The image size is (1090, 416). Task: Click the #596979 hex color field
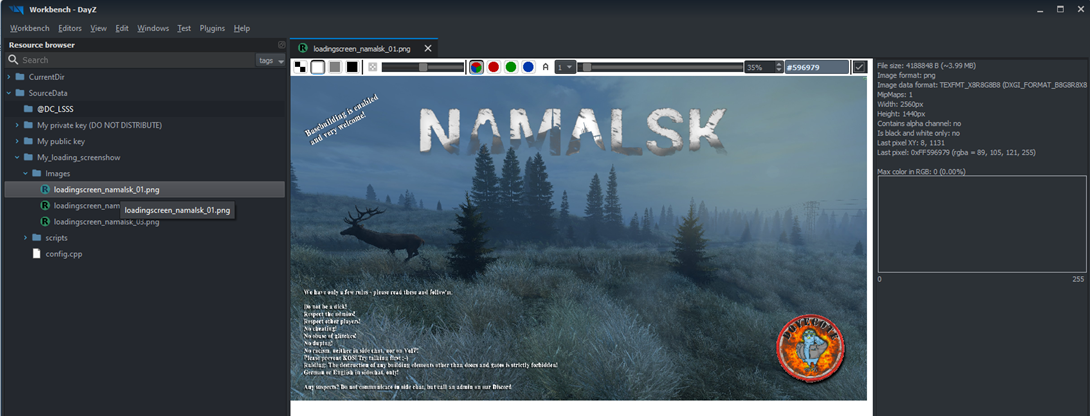coord(817,67)
